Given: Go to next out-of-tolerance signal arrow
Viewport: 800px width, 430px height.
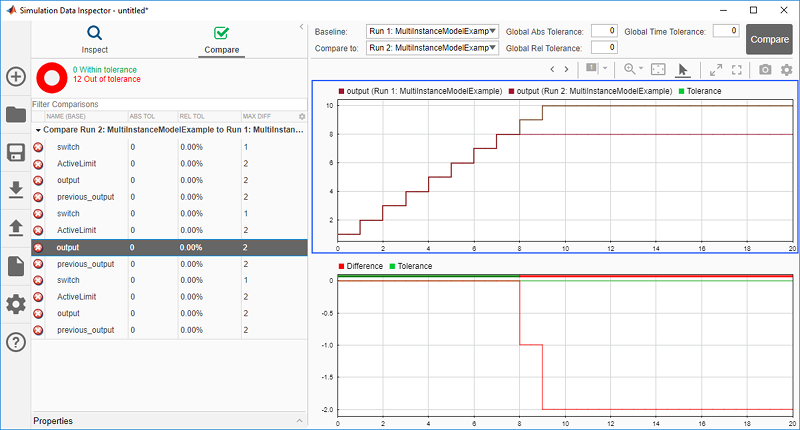Looking at the screenshot, I should pyautogui.click(x=566, y=69).
